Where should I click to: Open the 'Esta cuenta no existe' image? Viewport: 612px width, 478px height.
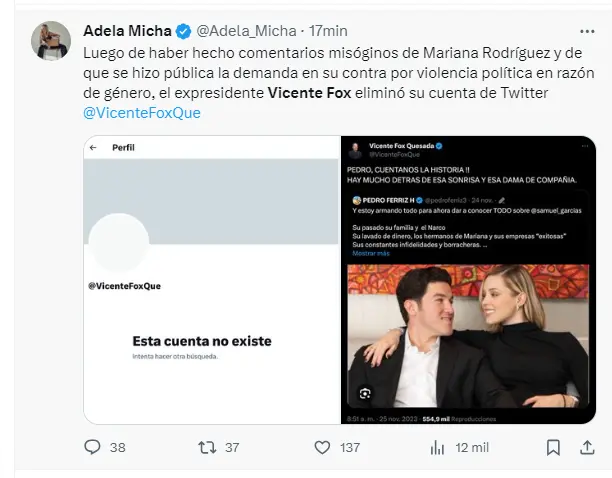click(x=211, y=279)
